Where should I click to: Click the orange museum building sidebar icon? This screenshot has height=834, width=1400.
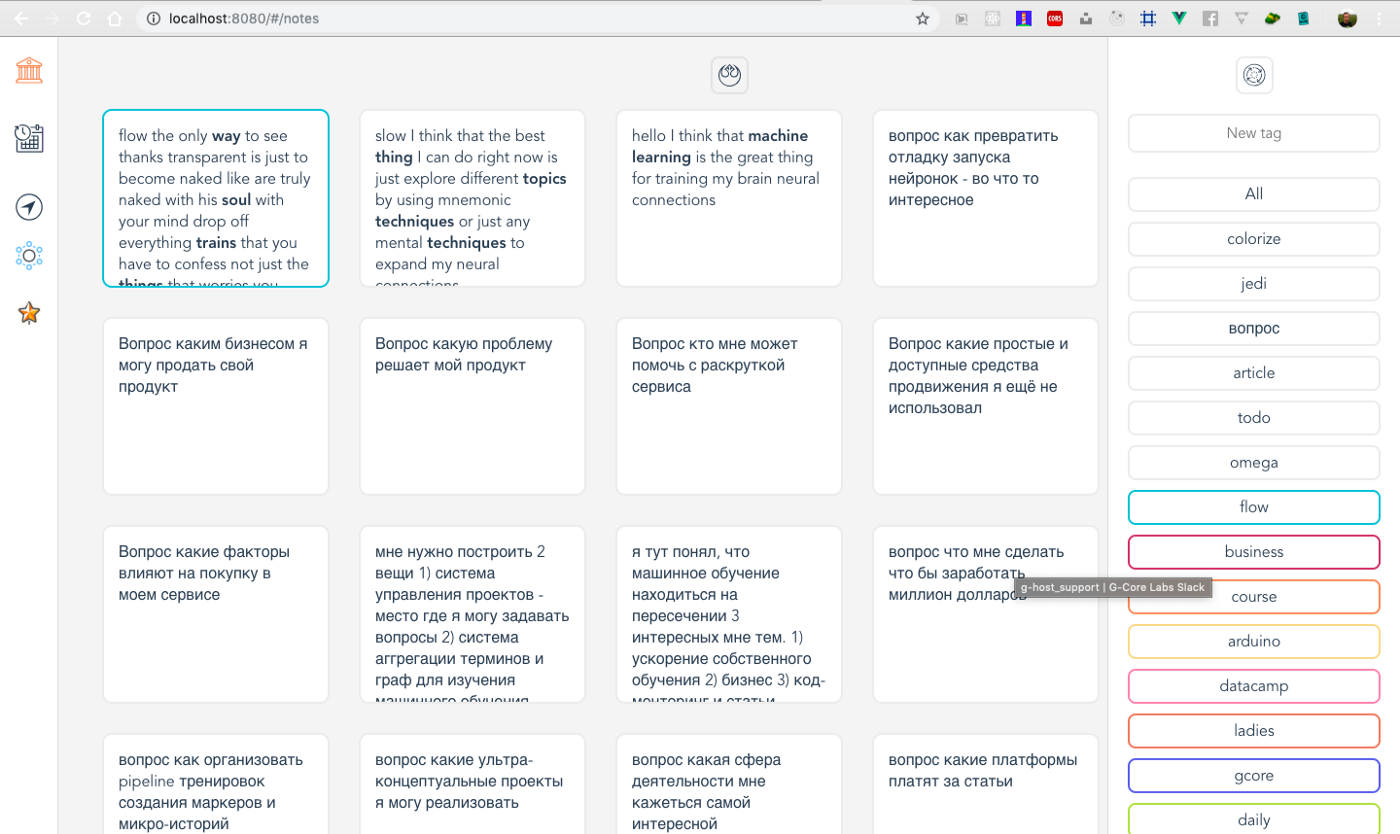(x=29, y=70)
